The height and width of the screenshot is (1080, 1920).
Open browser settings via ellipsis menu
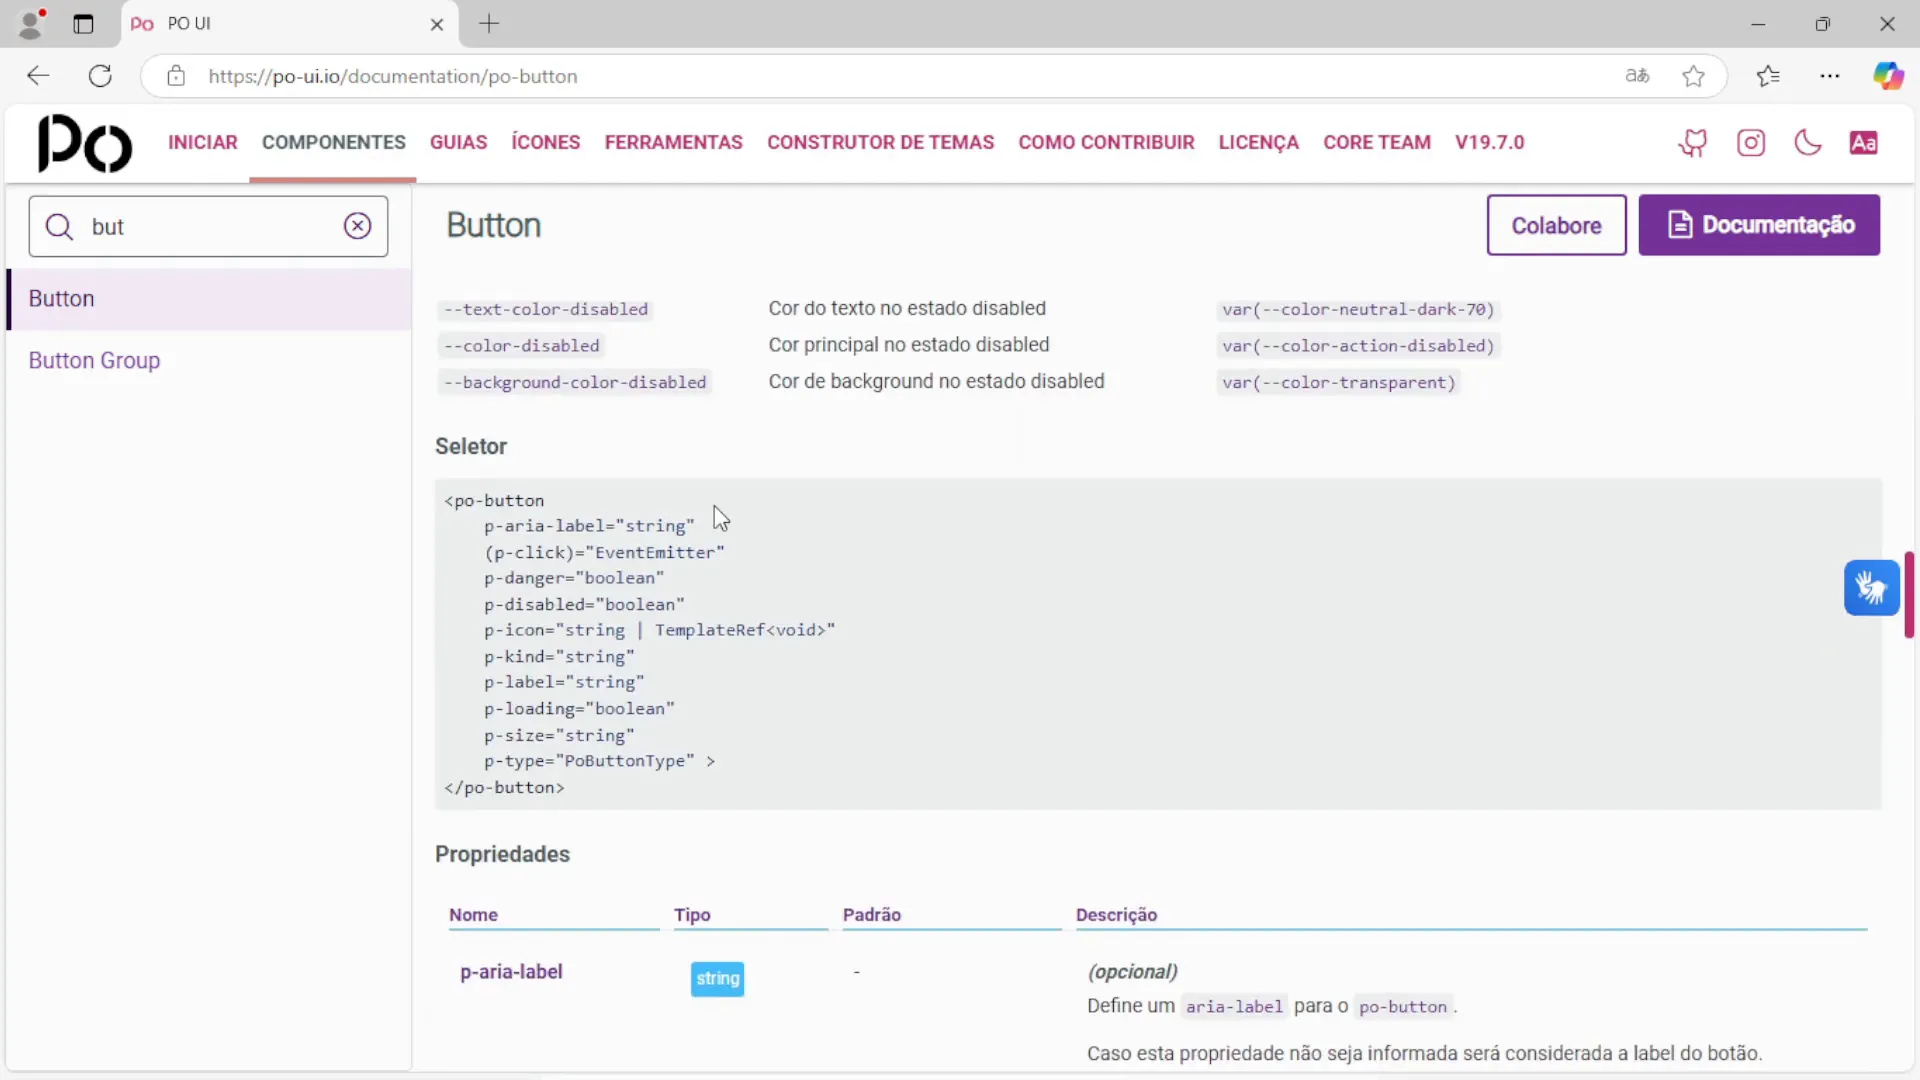tap(1830, 75)
